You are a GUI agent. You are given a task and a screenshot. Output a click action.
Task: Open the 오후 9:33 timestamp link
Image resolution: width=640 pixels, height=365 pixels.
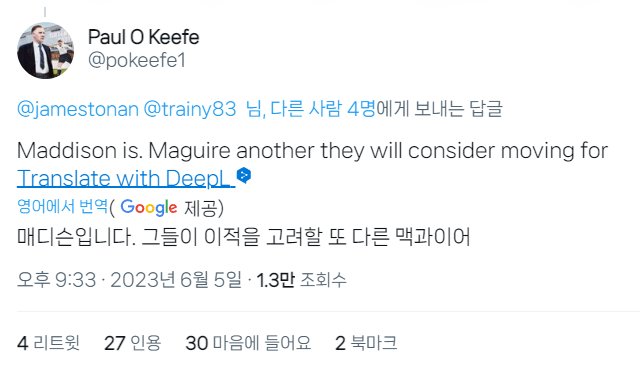point(56,280)
